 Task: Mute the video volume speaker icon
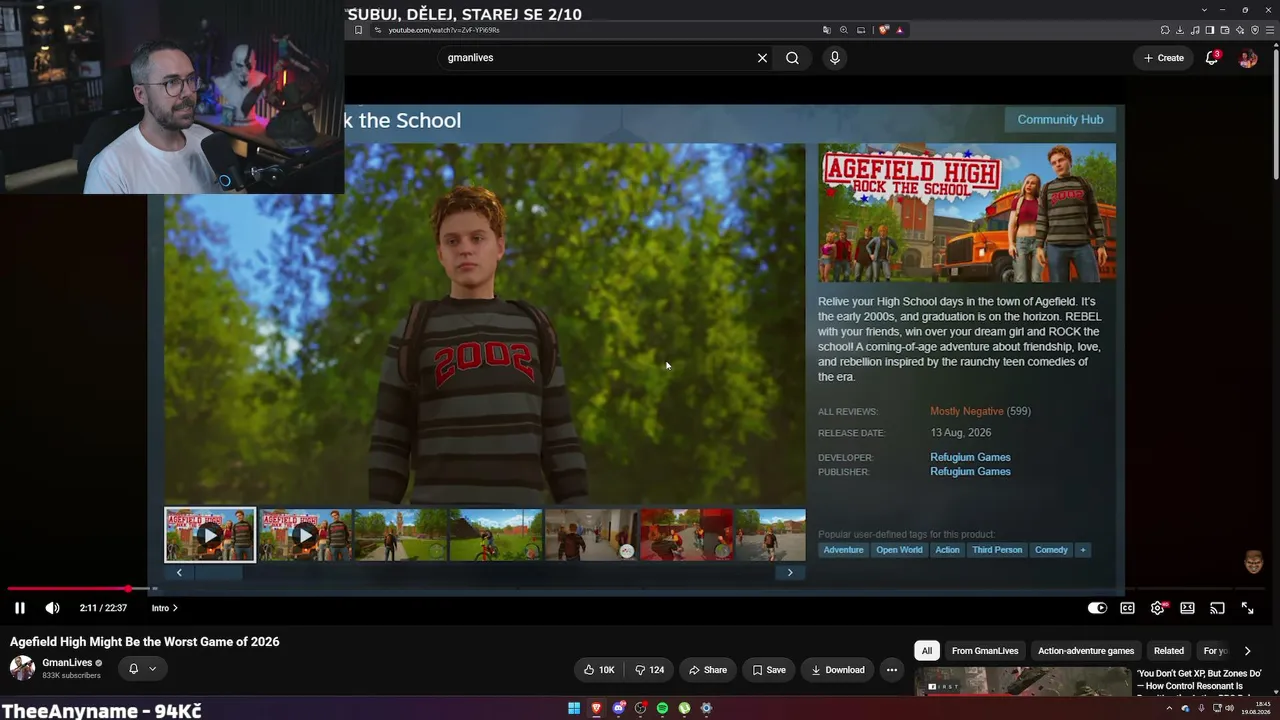point(52,608)
